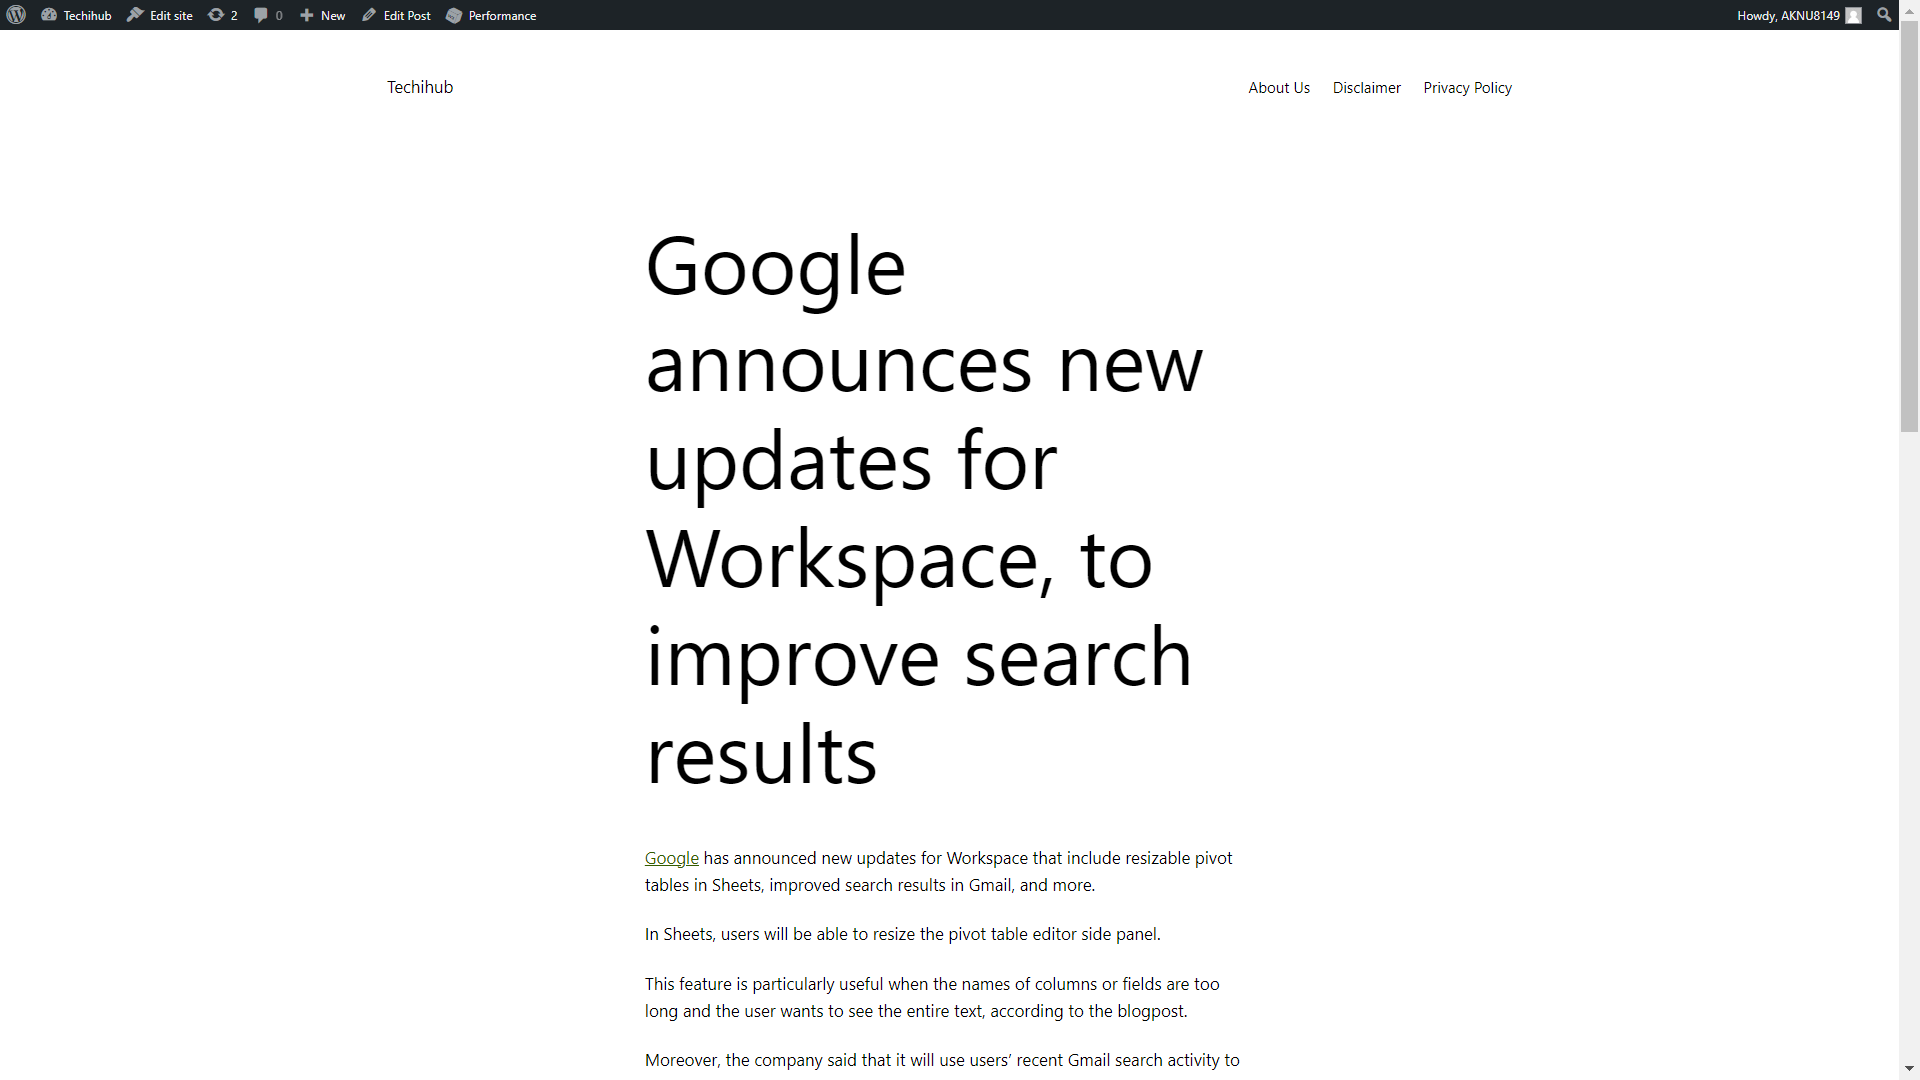Open the admin bar search icon
1920x1080 pixels.
pos(1884,15)
